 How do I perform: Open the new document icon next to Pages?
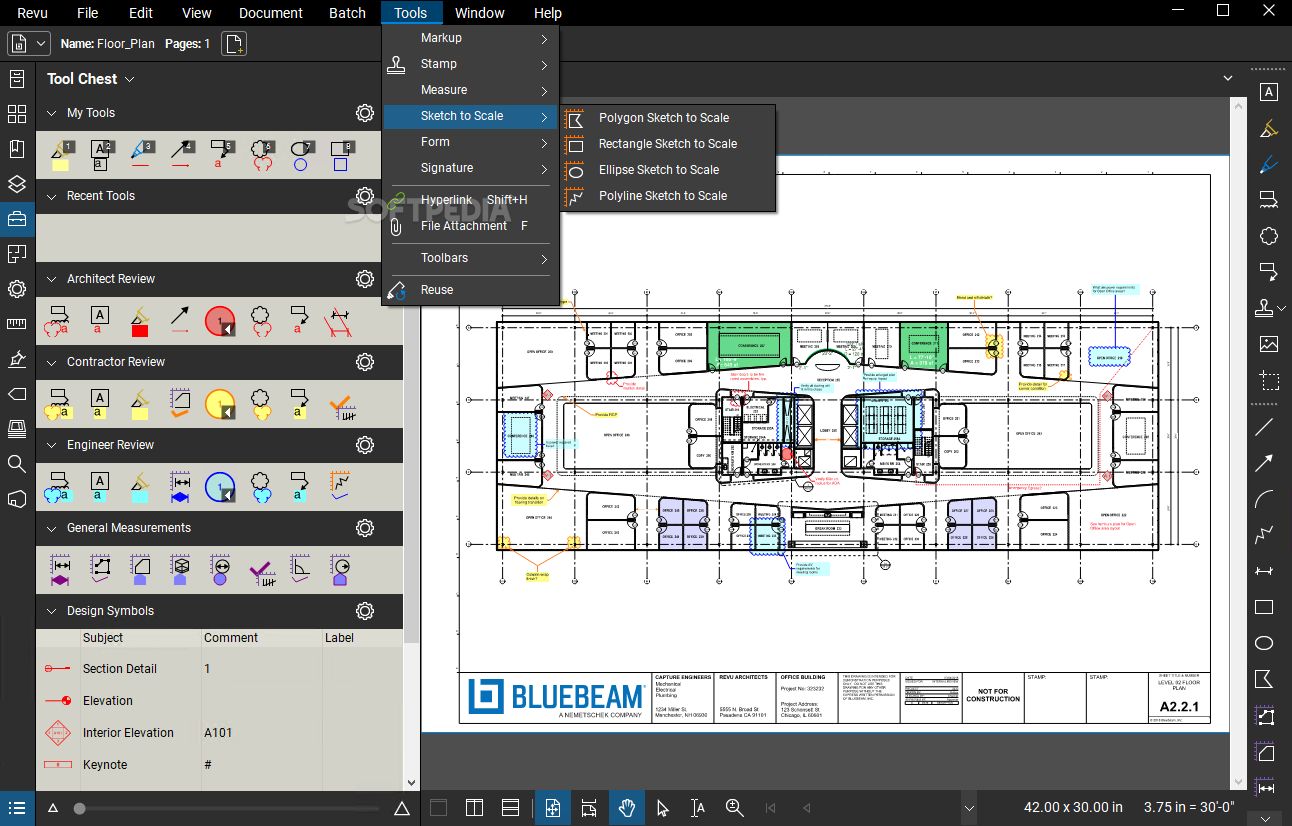pos(234,44)
